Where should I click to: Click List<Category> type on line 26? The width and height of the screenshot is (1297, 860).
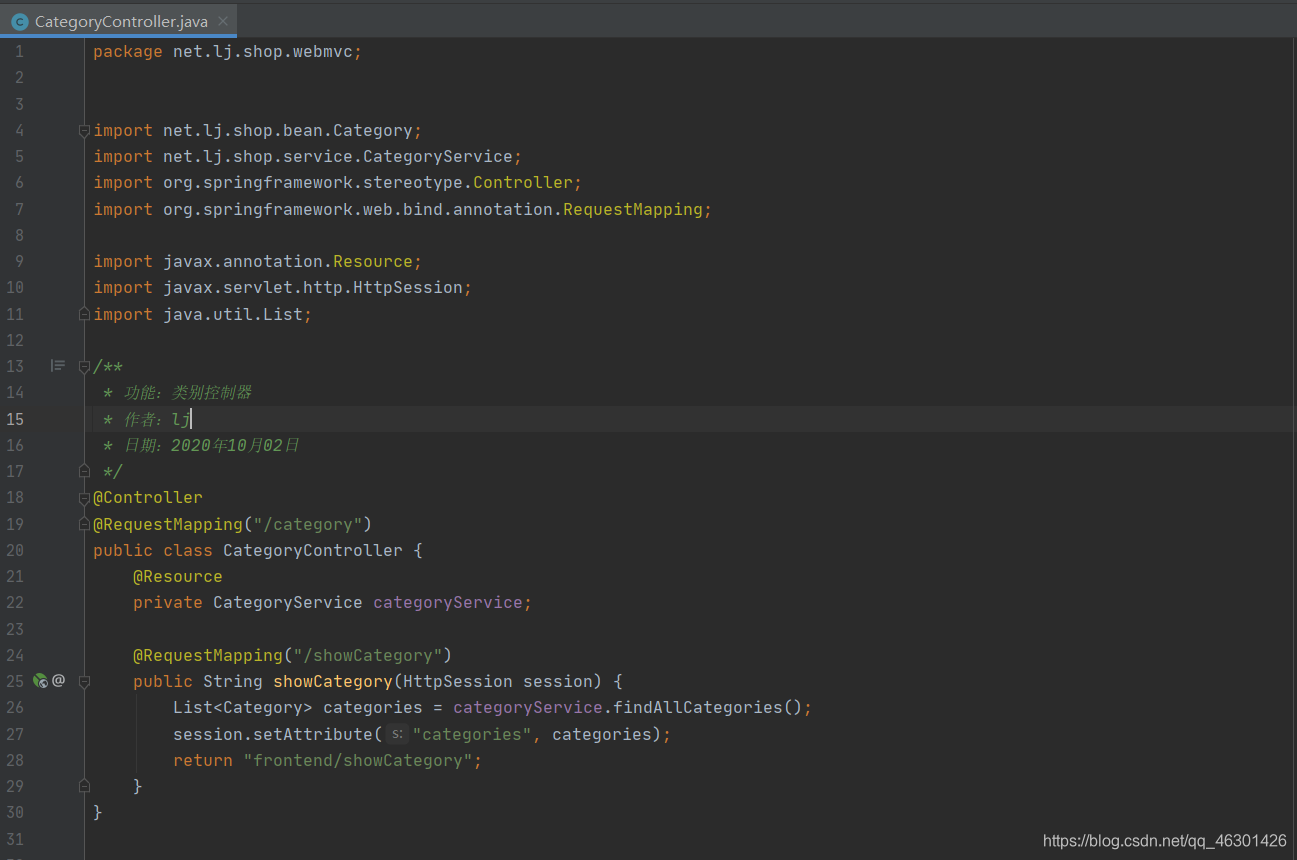[x=243, y=707]
